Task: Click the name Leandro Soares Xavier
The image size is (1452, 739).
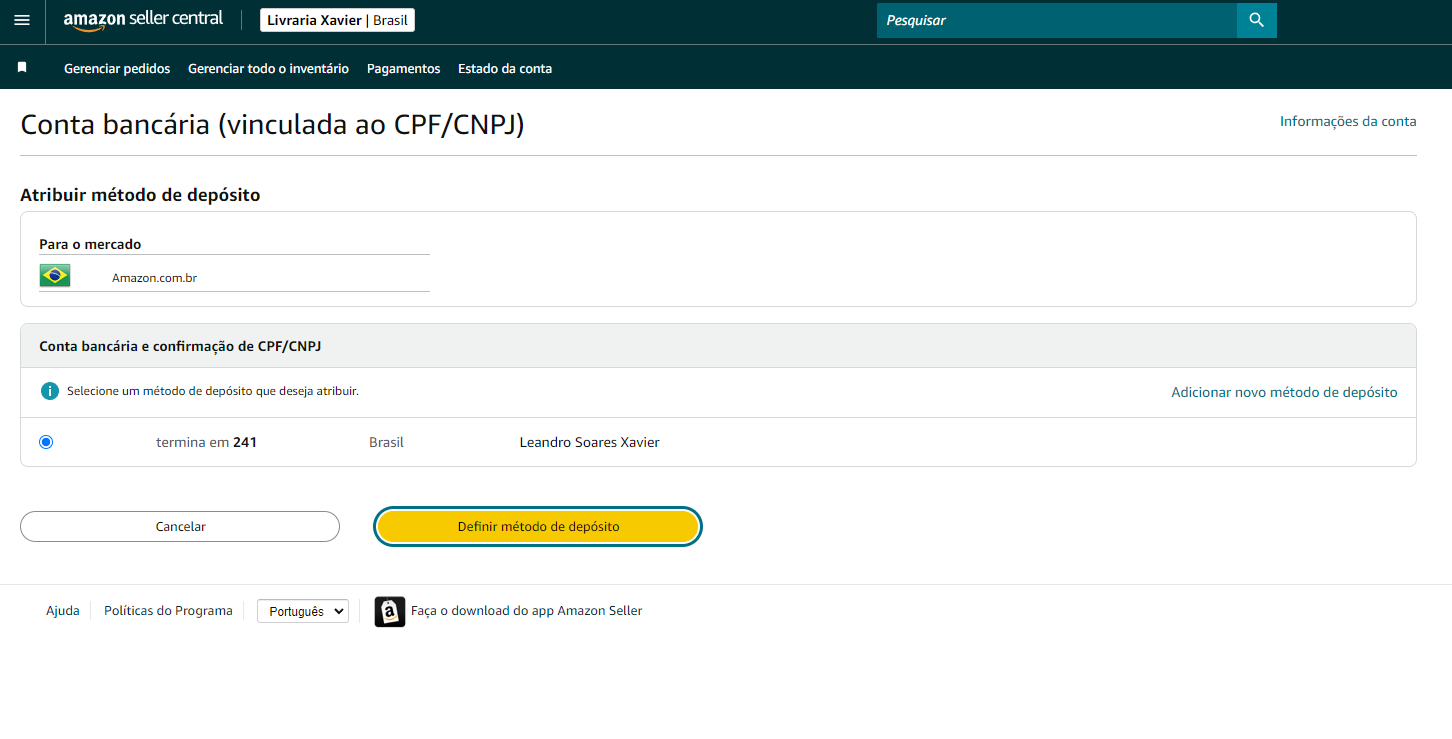Action: pos(590,442)
